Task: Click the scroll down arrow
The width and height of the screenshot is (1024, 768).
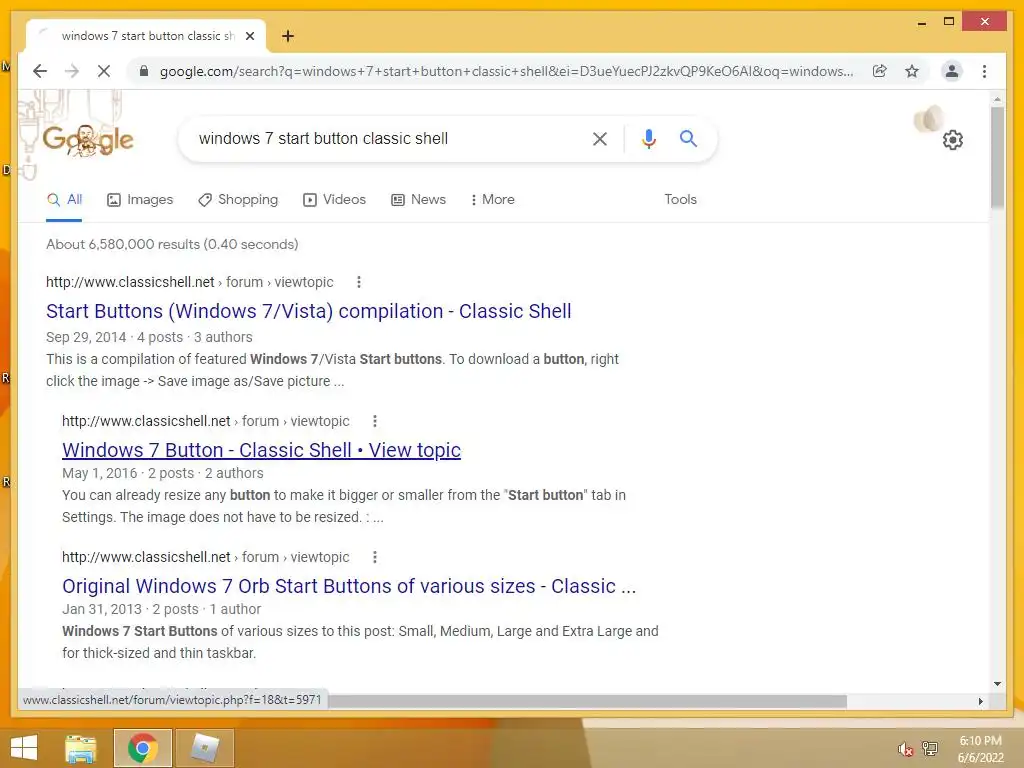Action: click(x=997, y=684)
